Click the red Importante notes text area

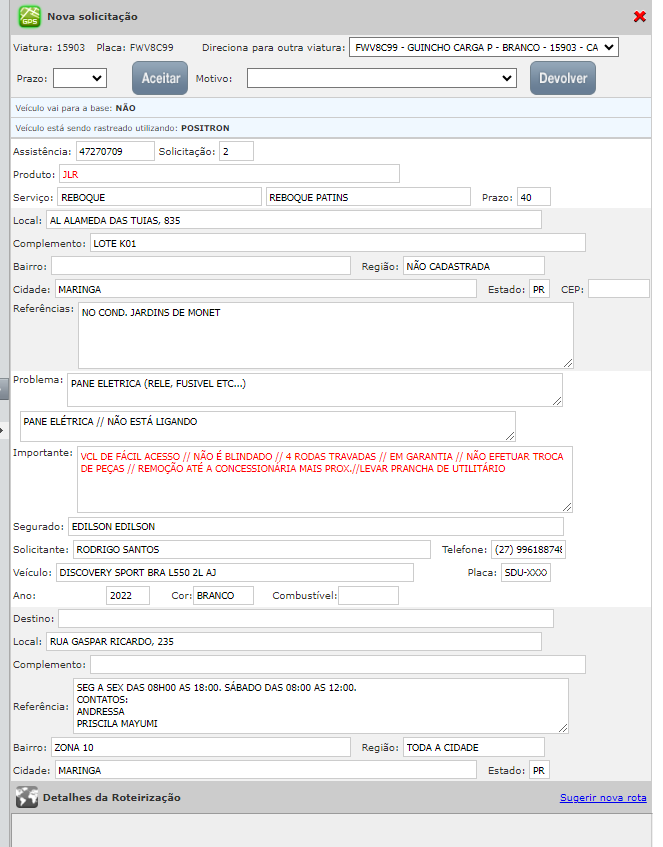tap(325, 479)
